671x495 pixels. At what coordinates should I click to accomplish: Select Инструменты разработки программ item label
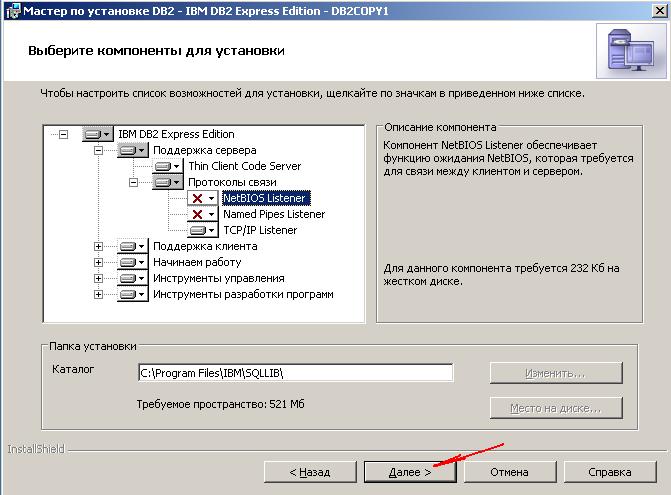click(243, 294)
